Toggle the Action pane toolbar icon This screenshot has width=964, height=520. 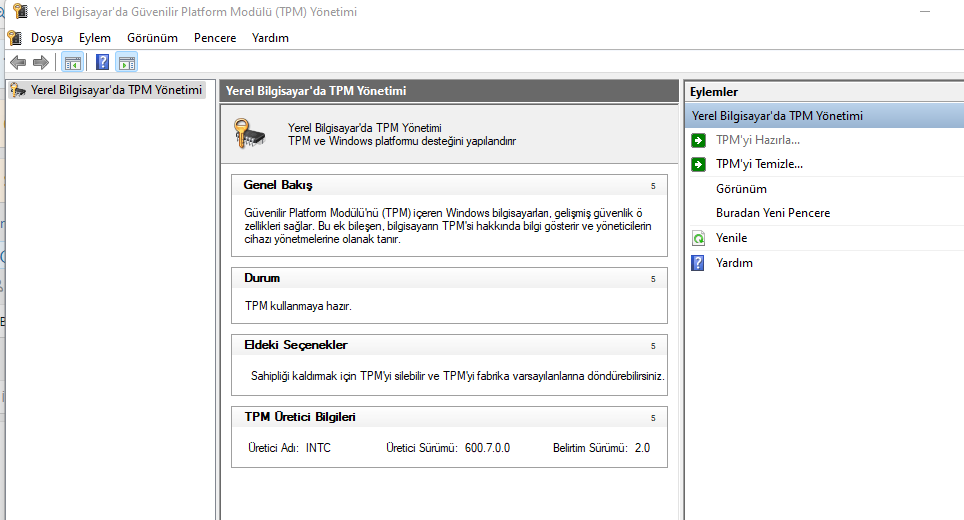(127, 62)
